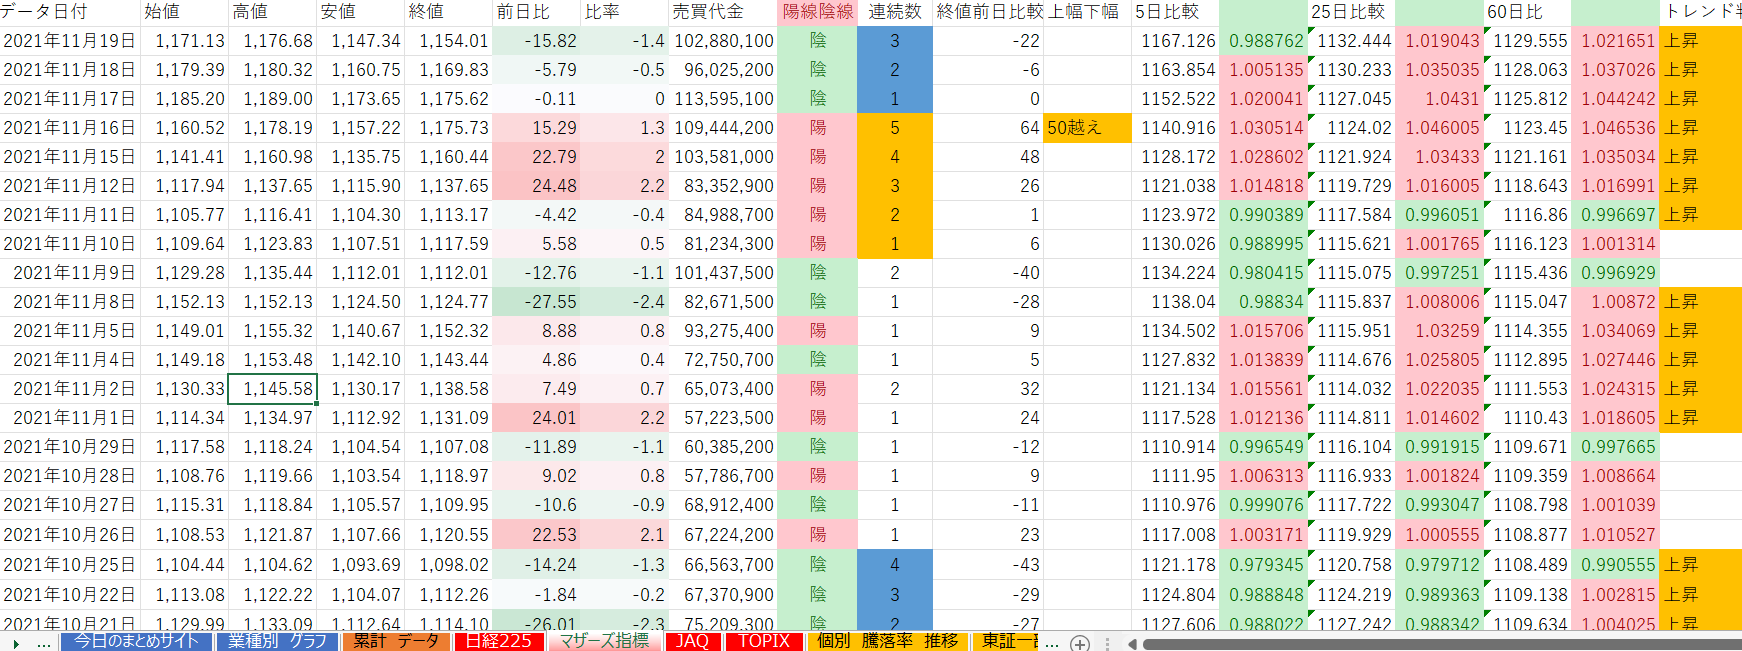The height and width of the screenshot is (651, 1742).
Task: Select the TOPIX sheet tab
Action: 764,642
